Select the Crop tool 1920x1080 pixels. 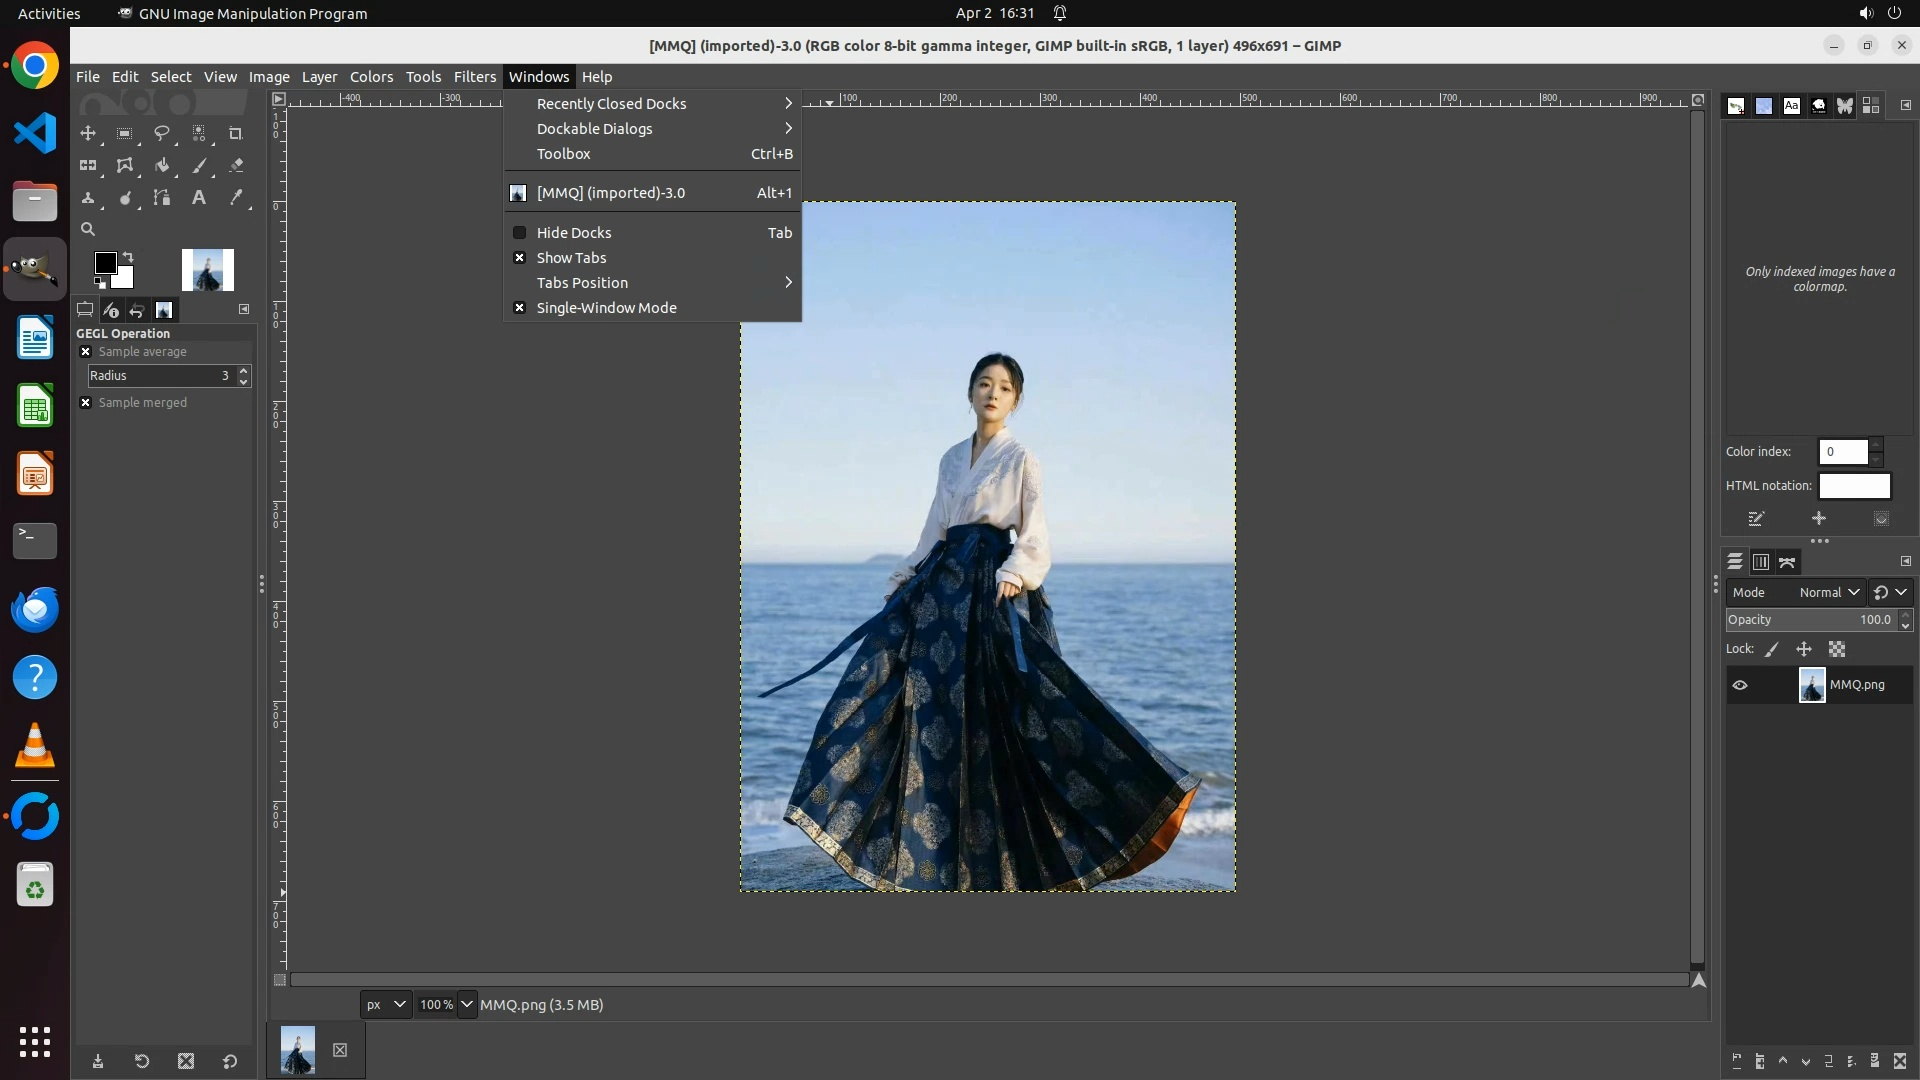tap(236, 133)
